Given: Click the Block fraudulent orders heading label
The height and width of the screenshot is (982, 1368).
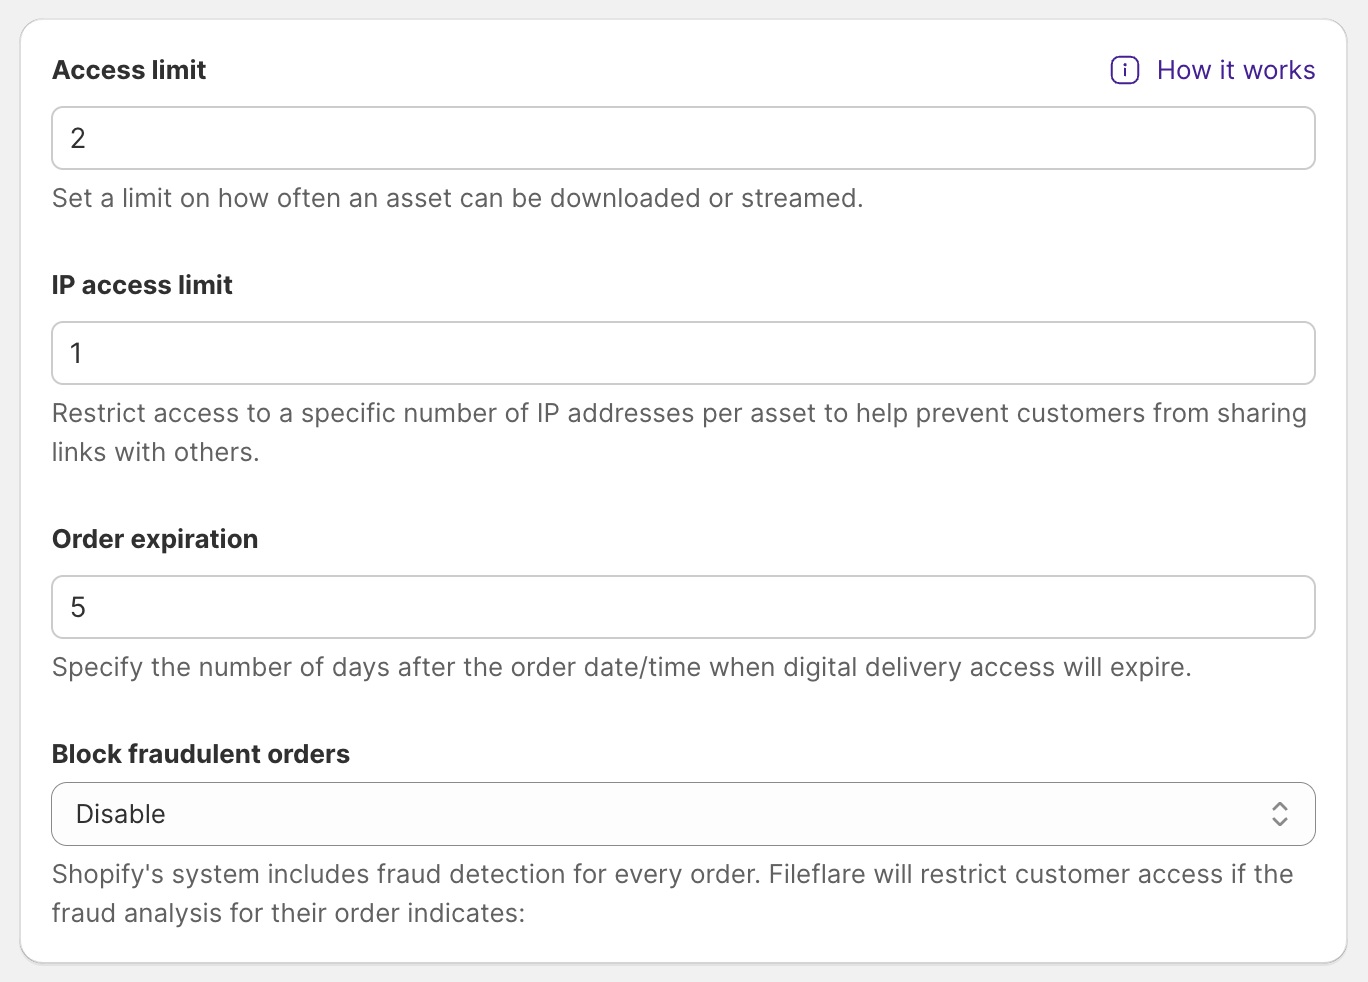Looking at the screenshot, I should coord(201,754).
